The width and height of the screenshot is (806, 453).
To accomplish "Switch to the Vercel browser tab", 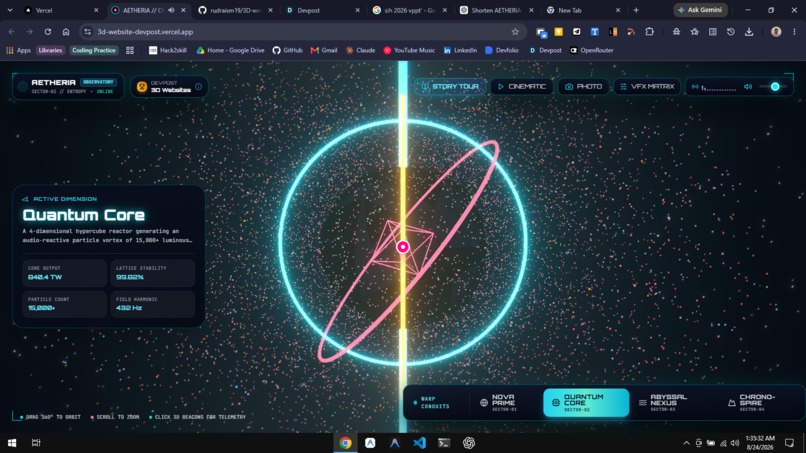I will coord(59,10).
